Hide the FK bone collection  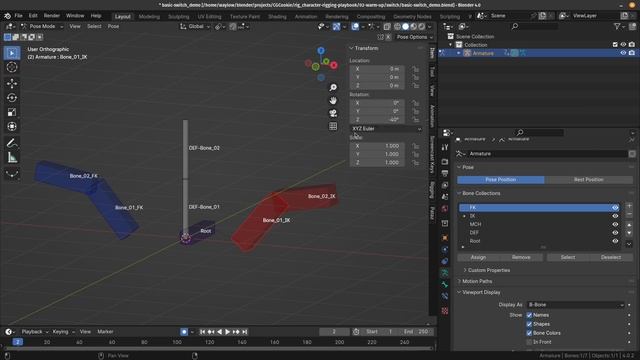click(615, 208)
